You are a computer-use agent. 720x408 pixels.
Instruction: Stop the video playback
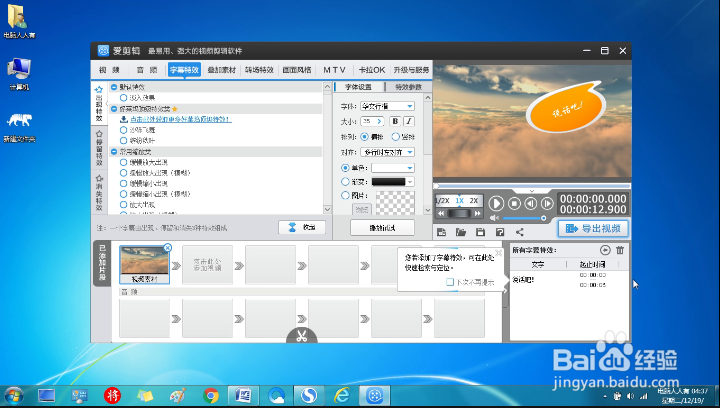pyautogui.click(x=514, y=203)
